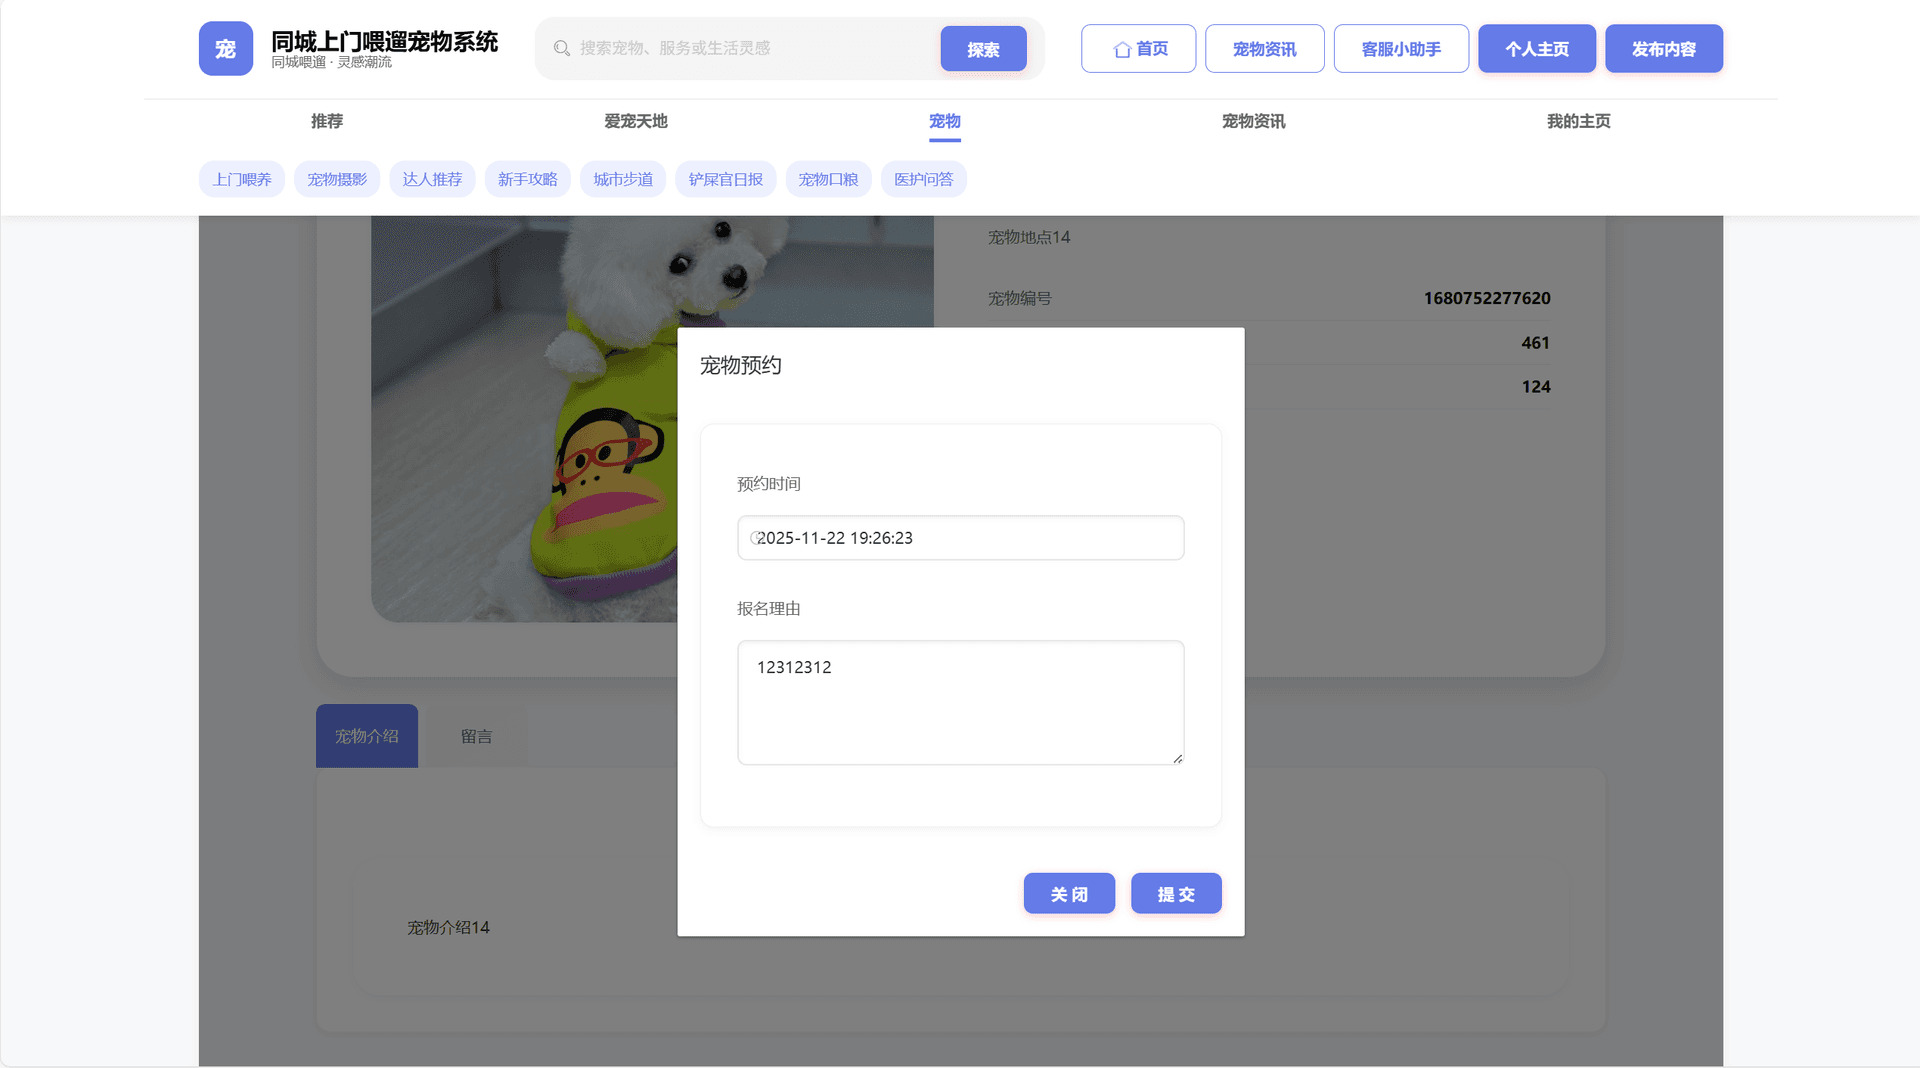The width and height of the screenshot is (1920, 1068).
Task: Select the 宠物资讯 navigation tab
Action: pos(1252,121)
